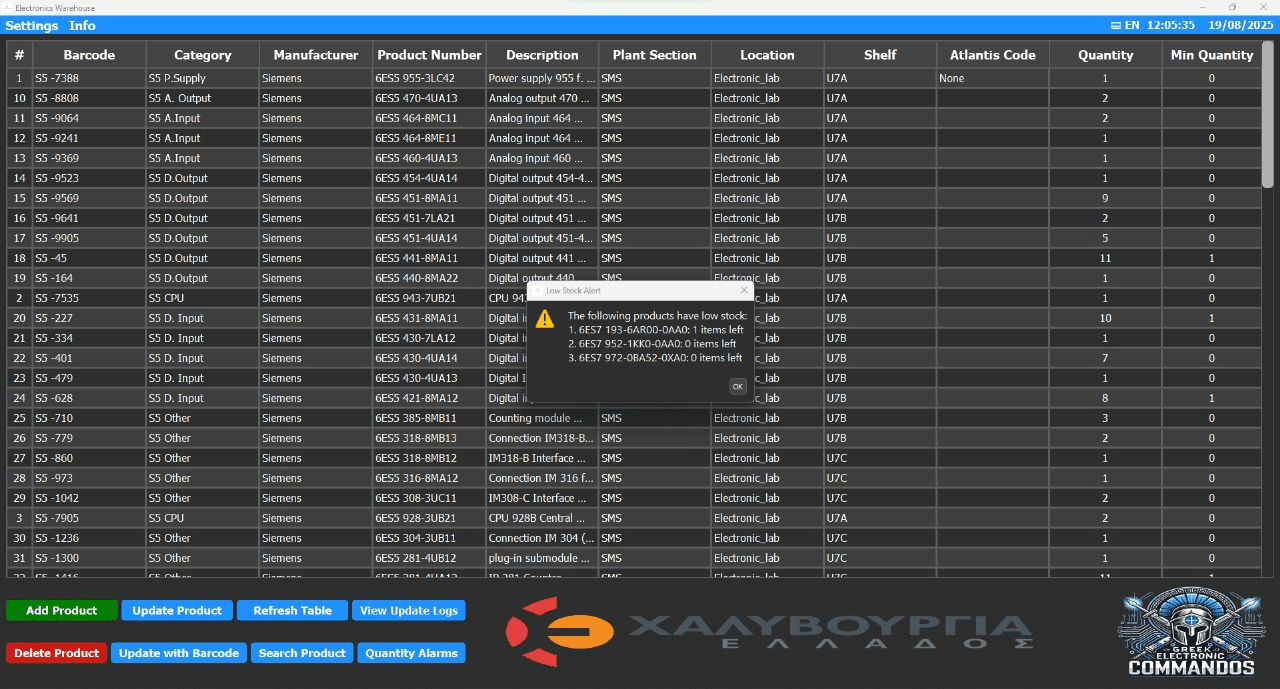Click the Quantity column header
The height and width of the screenshot is (689, 1280).
[1105, 55]
